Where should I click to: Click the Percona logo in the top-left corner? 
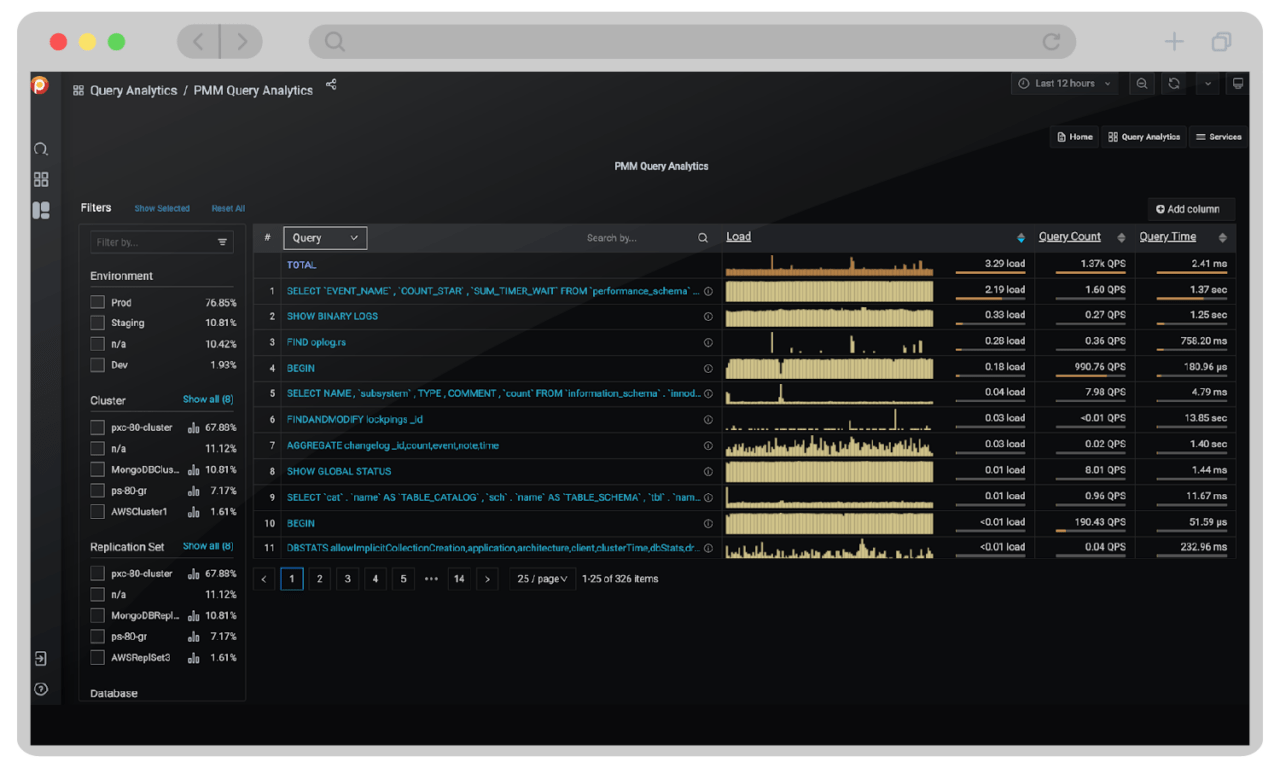(x=39, y=85)
